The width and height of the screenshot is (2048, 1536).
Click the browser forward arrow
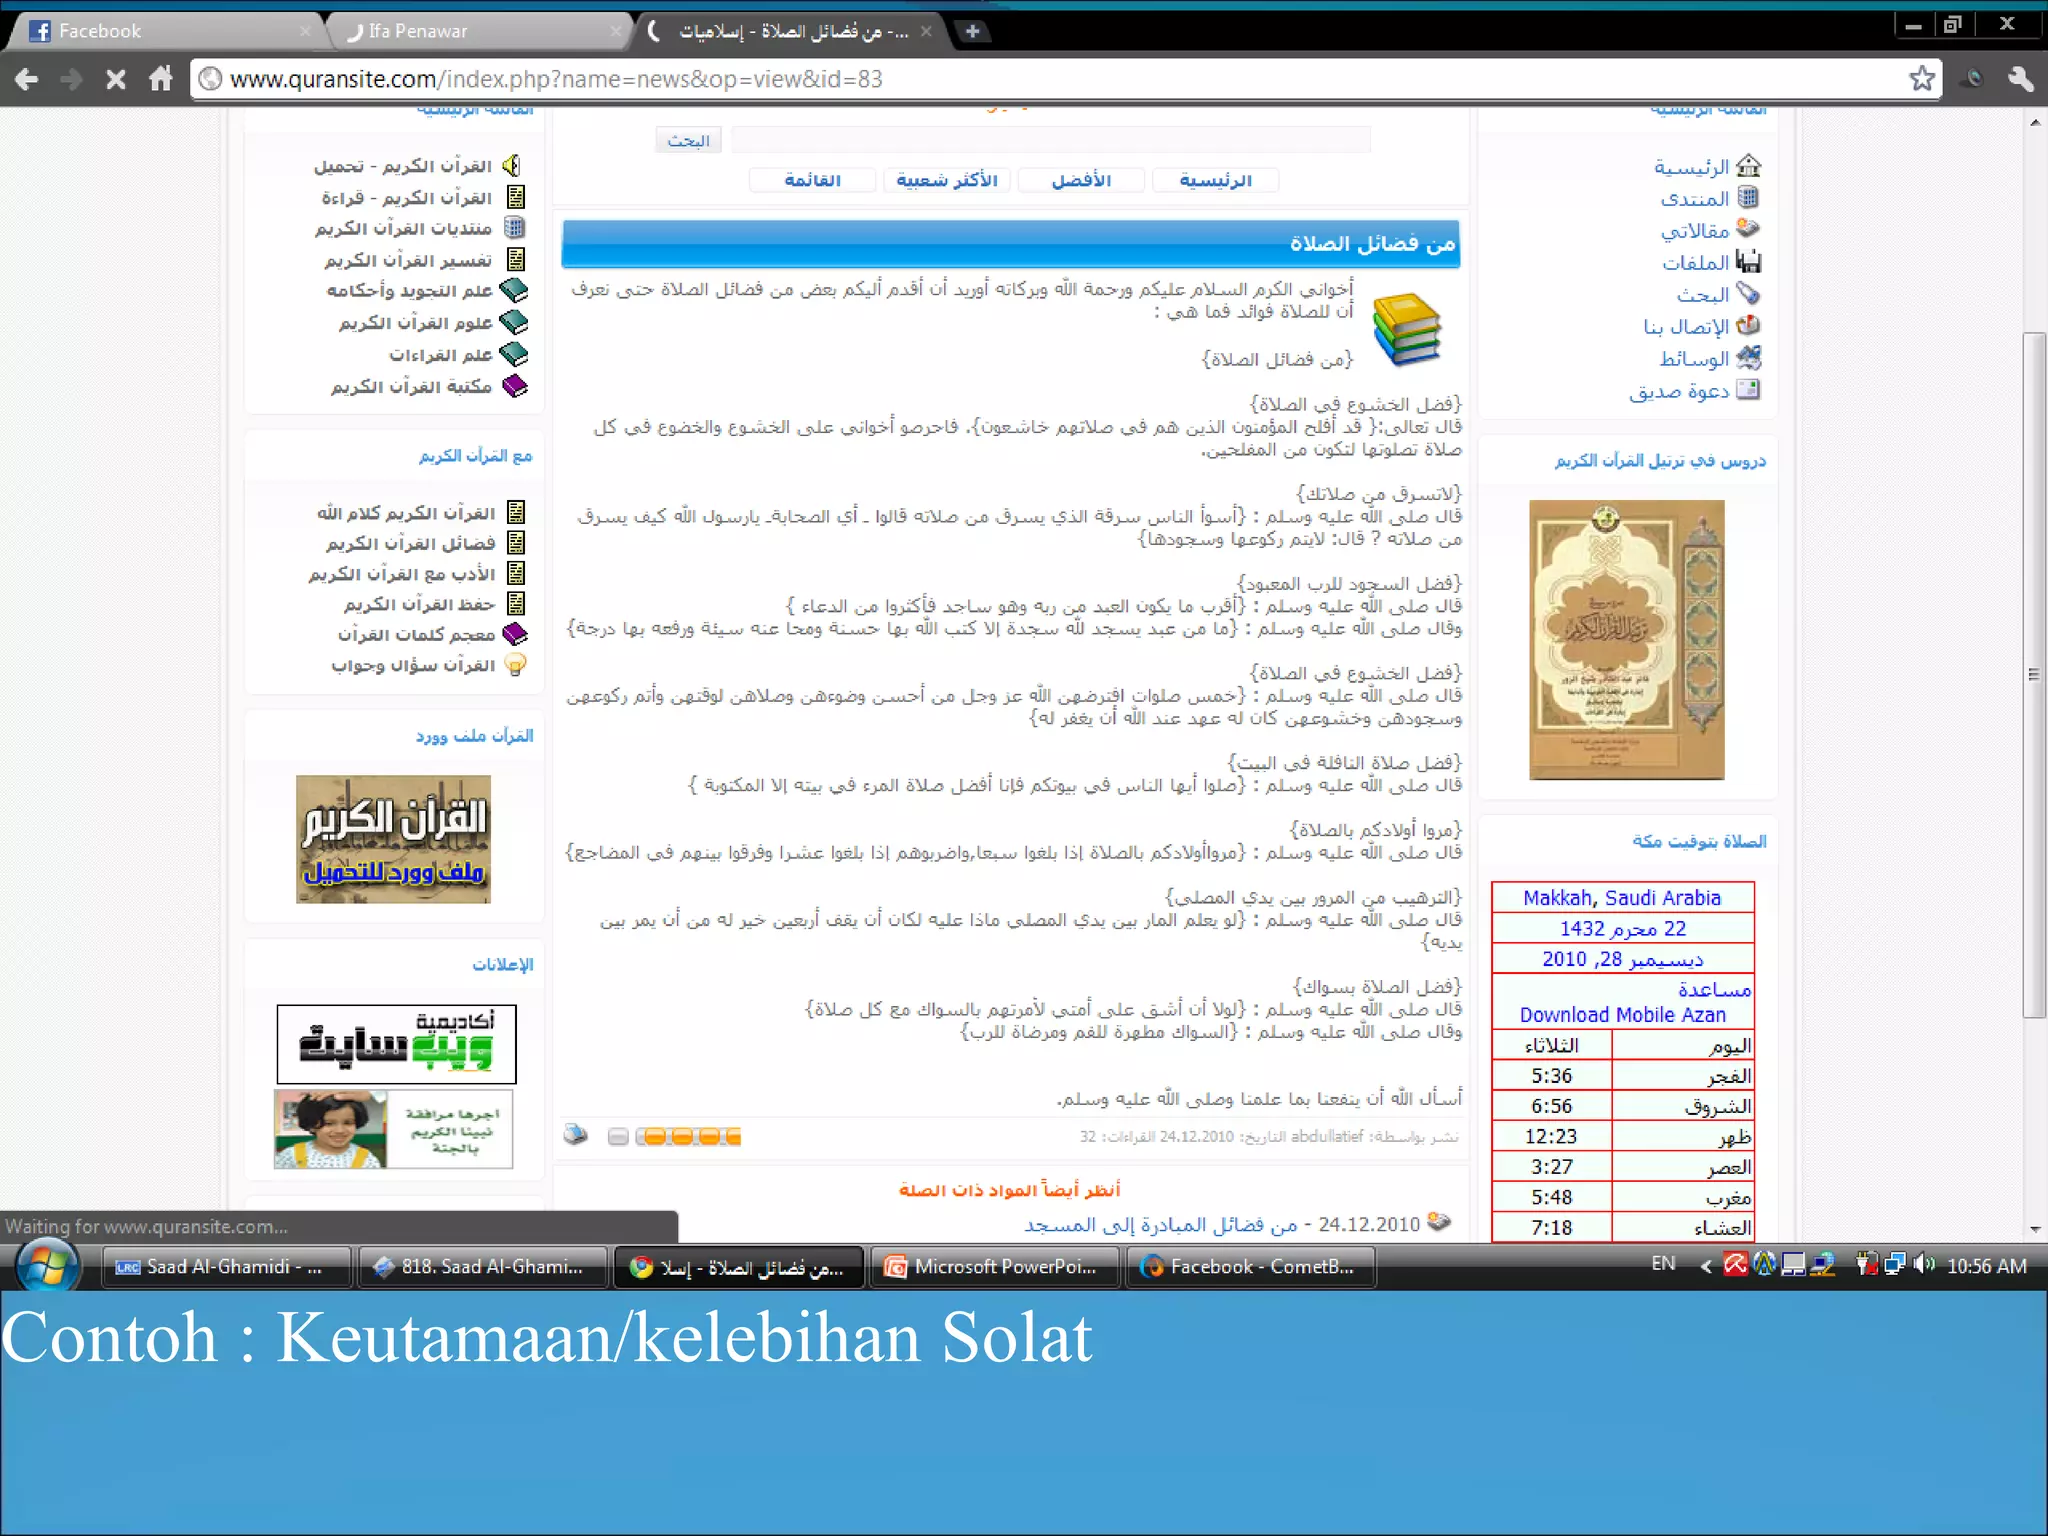(71, 79)
